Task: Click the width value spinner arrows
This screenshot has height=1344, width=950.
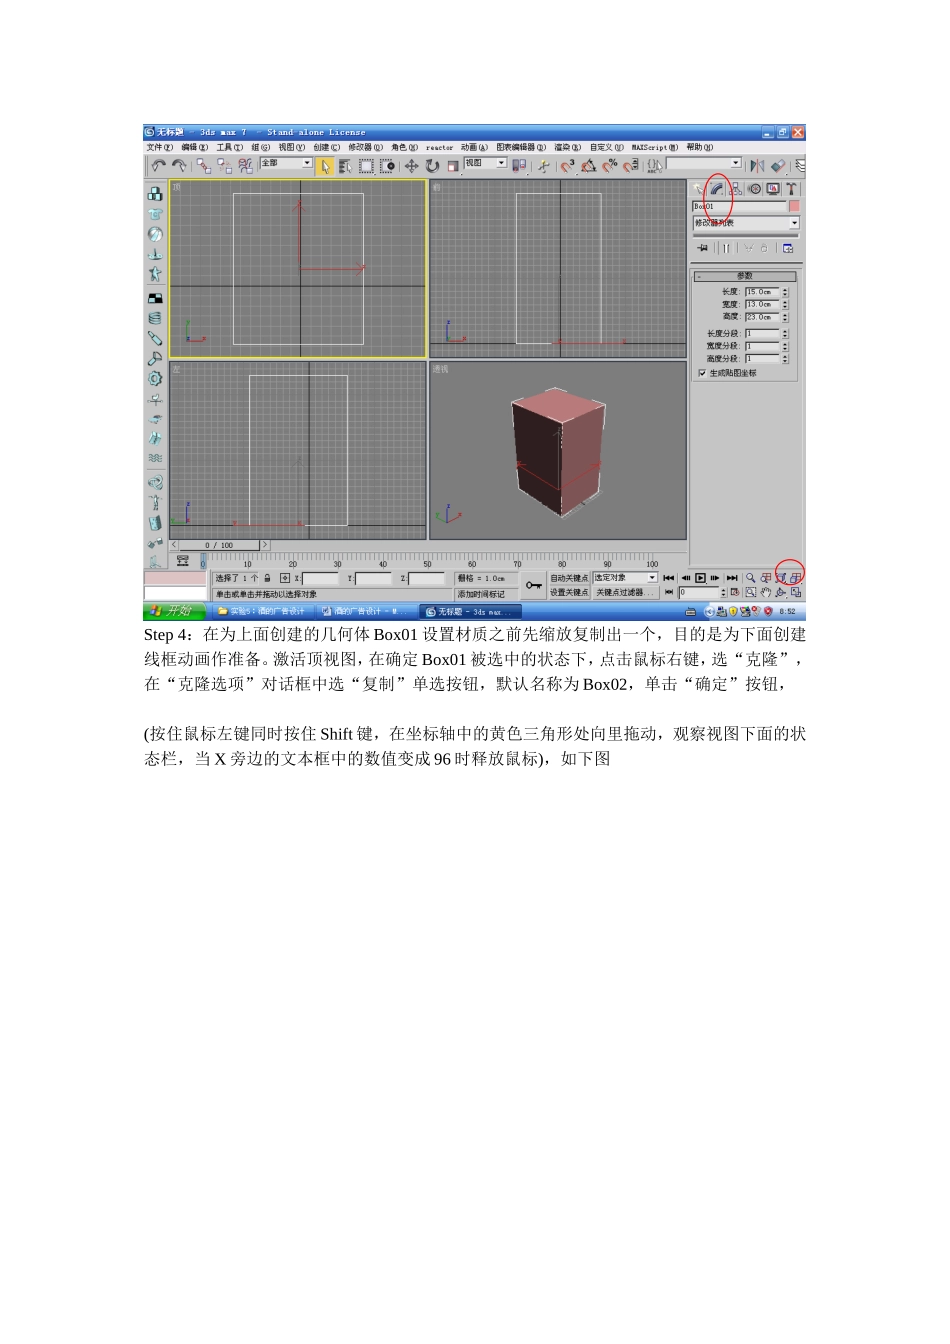Action: pyautogui.click(x=785, y=304)
